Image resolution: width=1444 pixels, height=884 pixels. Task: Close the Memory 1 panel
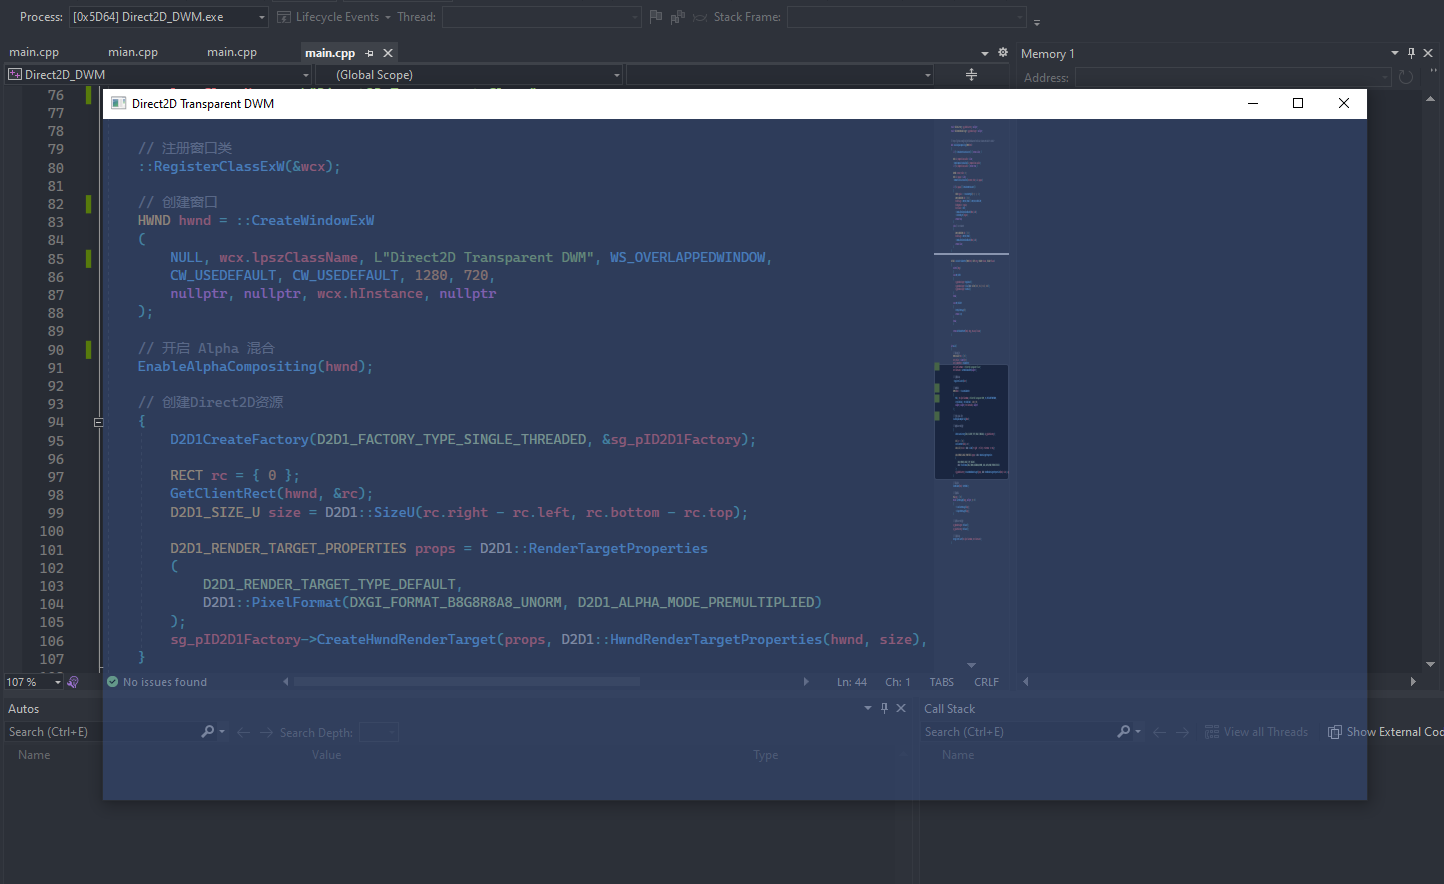click(x=1428, y=53)
